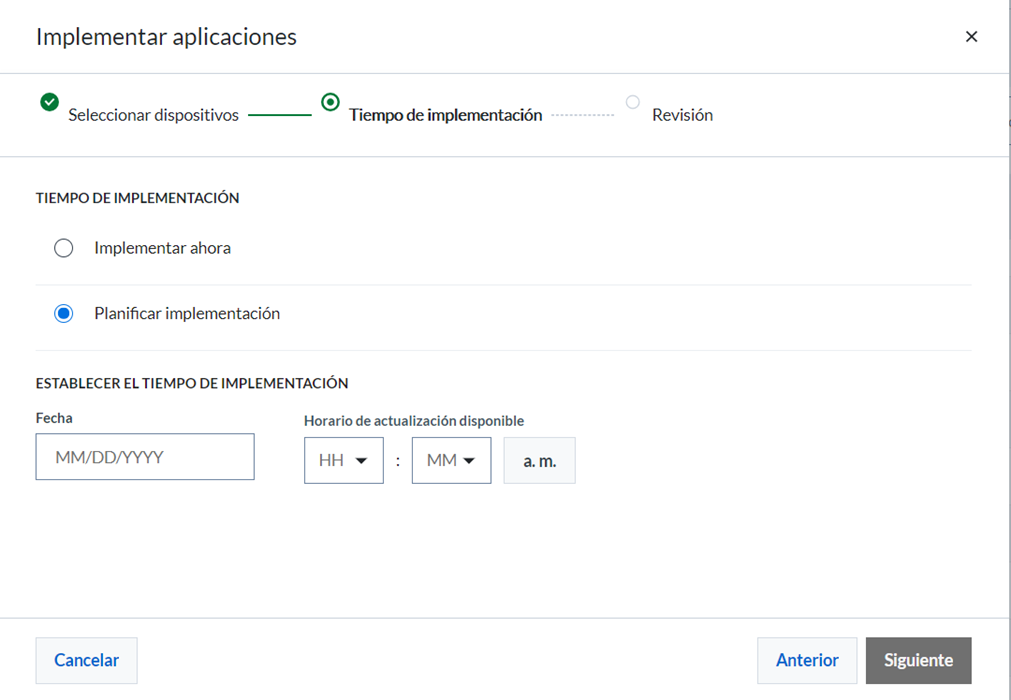Click the Fecha field label
This screenshot has width=1011, height=700.
pyautogui.click(x=54, y=418)
